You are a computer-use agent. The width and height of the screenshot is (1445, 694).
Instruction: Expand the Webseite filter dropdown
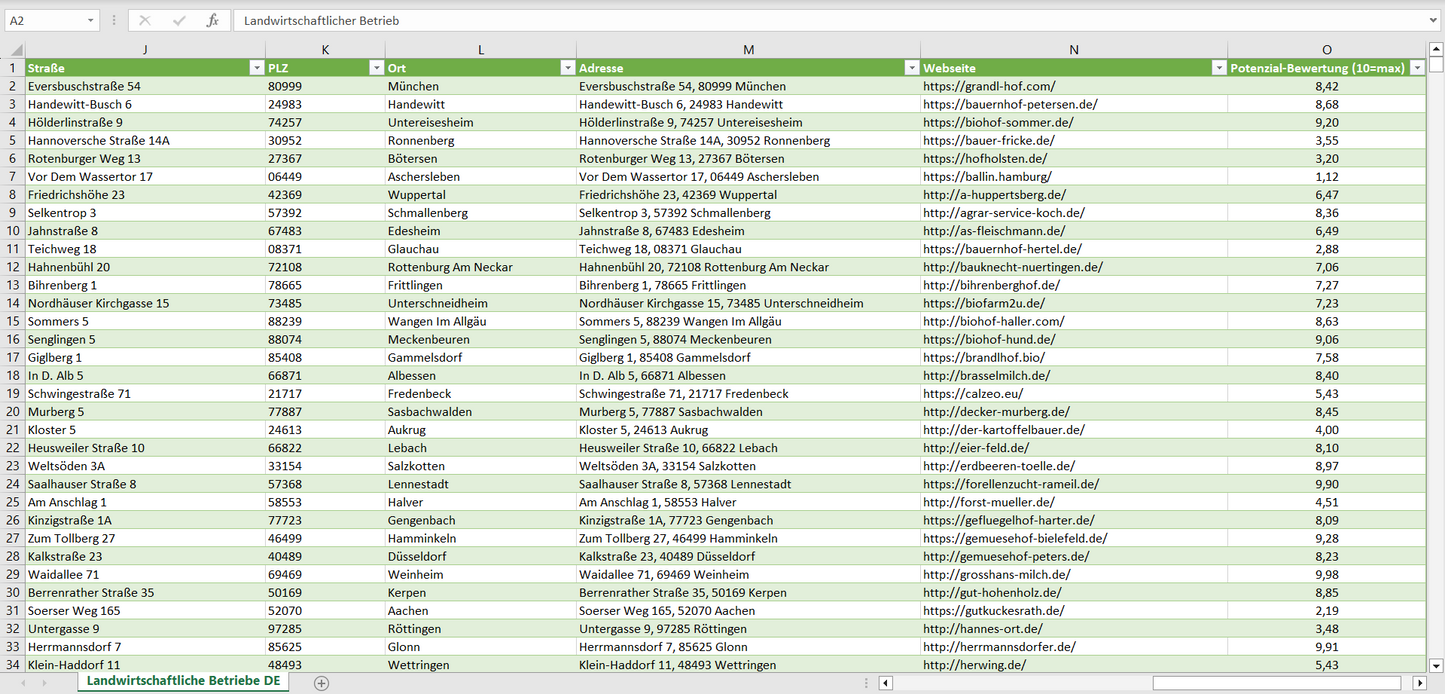point(1218,68)
